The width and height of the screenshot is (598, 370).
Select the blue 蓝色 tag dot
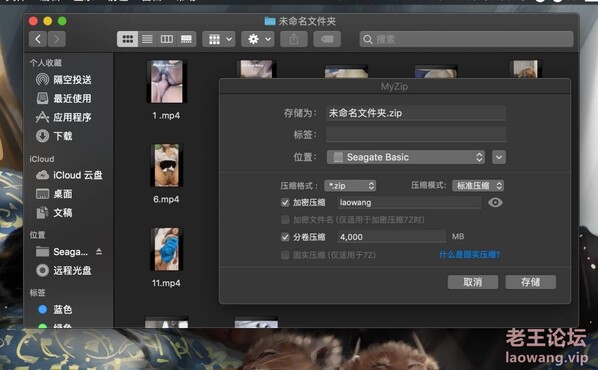click(x=43, y=309)
